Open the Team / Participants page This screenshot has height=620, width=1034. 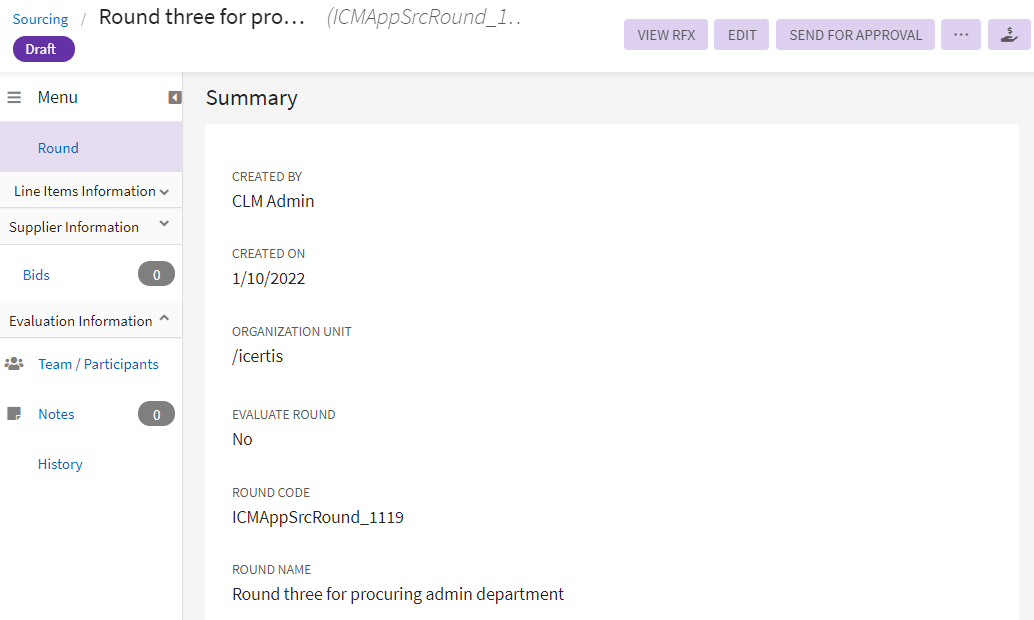coord(98,364)
